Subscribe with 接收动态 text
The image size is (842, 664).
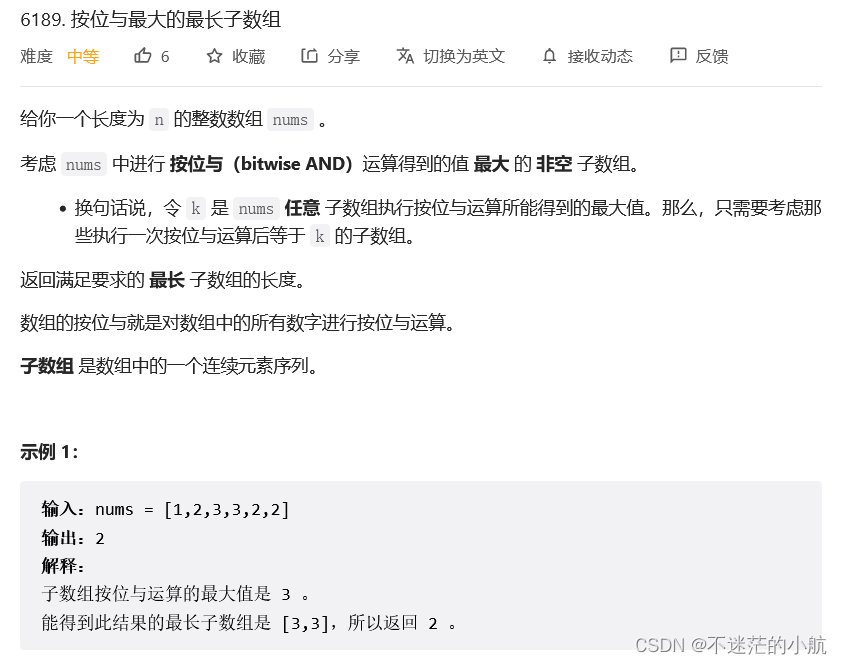(600, 56)
